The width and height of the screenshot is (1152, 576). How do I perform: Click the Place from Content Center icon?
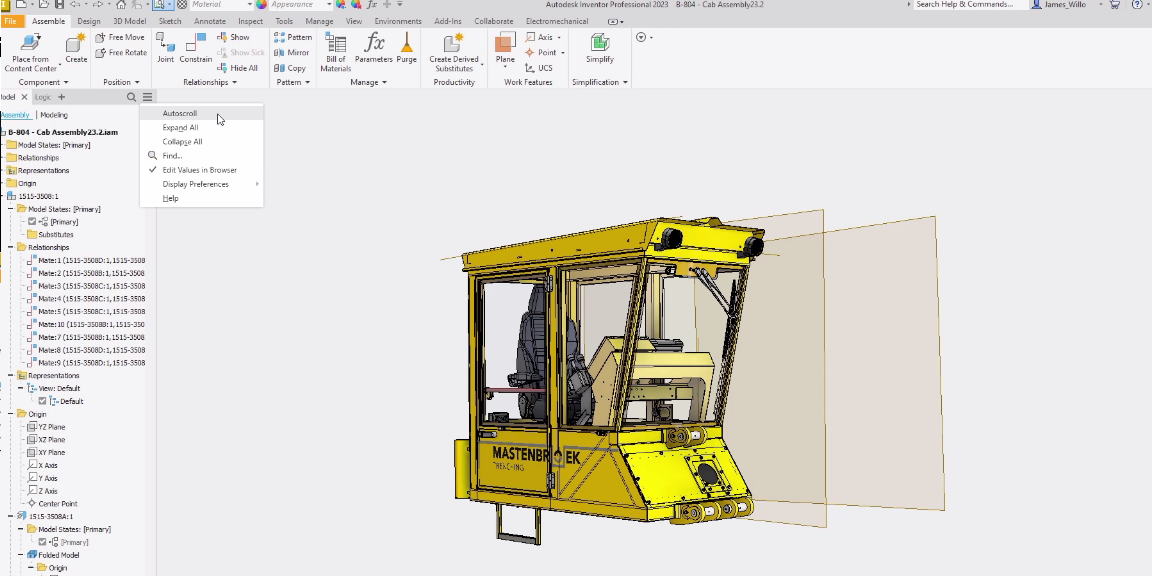pos(30,43)
